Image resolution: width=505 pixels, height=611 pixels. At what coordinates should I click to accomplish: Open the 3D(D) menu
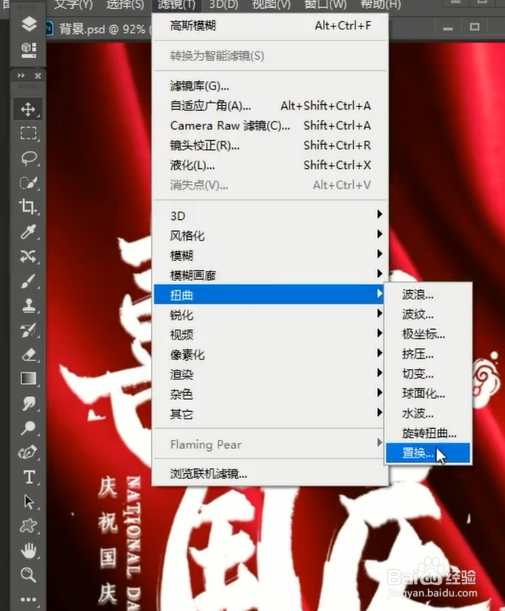(x=223, y=5)
